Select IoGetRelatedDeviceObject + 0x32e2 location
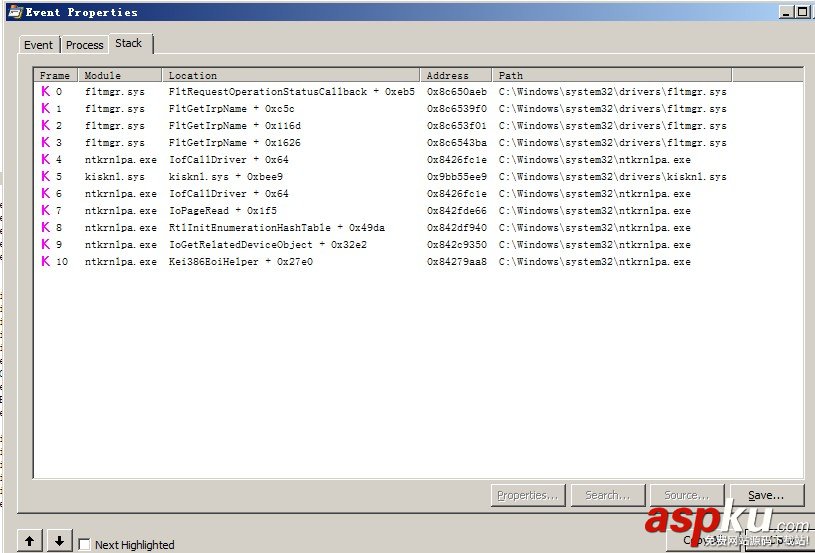Viewport: 815px width, 553px height. point(268,244)
